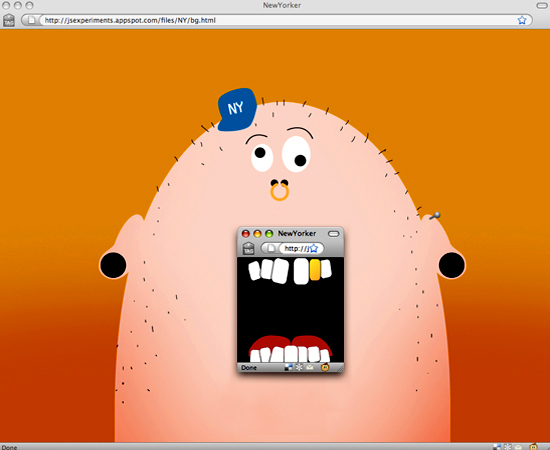This screenshot has width=550, height=450.
Task: Click the TAG icon in the main toolbar
Action: (x=9, y=20)
